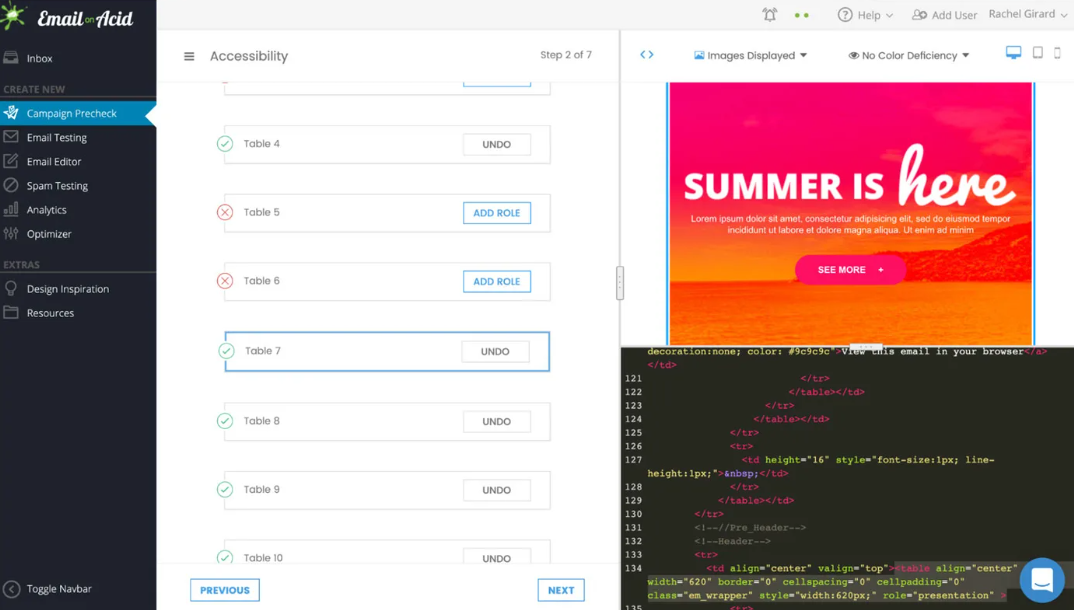Expand the Help dropdown chevron

890,15
